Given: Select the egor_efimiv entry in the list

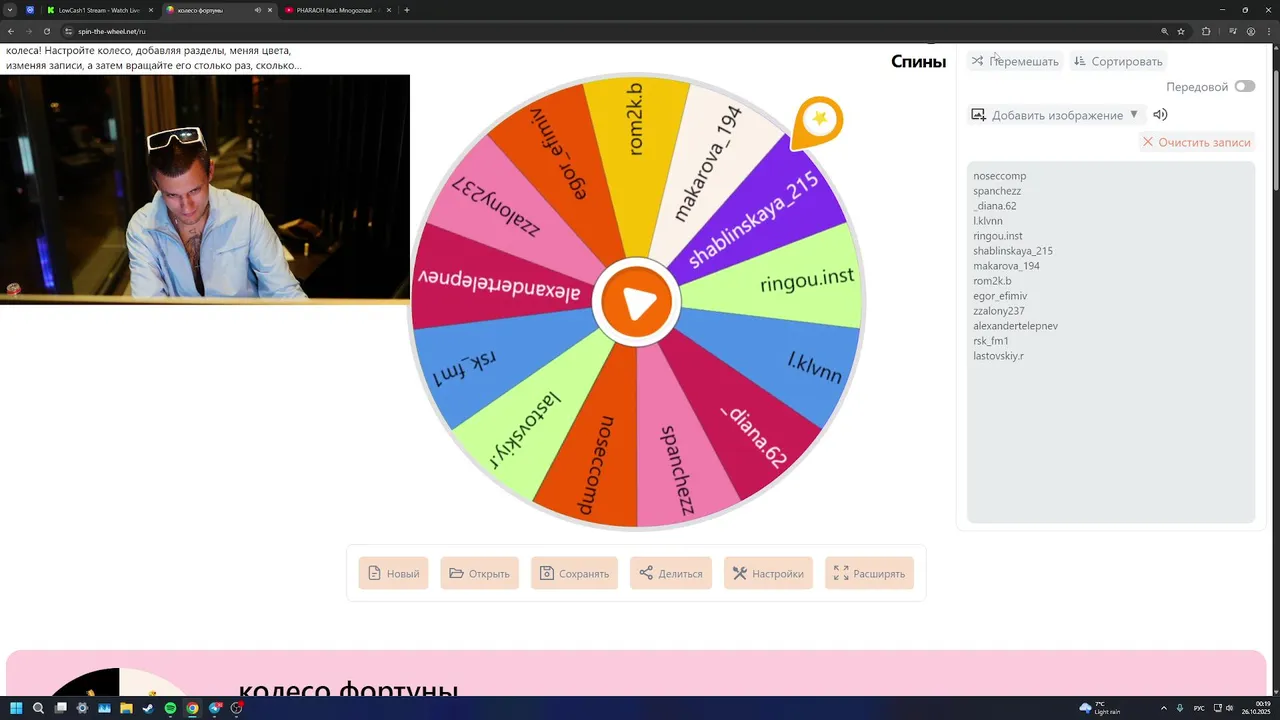Looking at the screenshot, I should click(1000, 296).
